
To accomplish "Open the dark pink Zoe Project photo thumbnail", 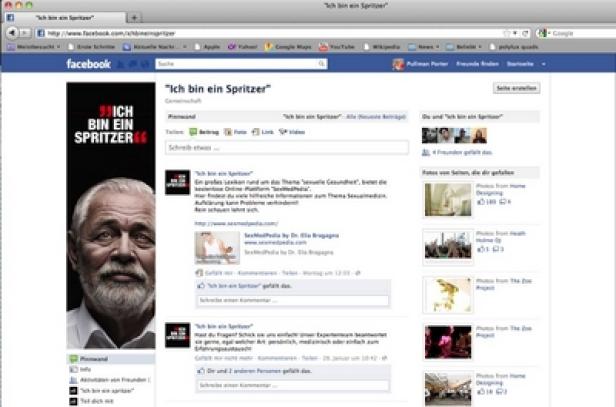I will [448, 342].
